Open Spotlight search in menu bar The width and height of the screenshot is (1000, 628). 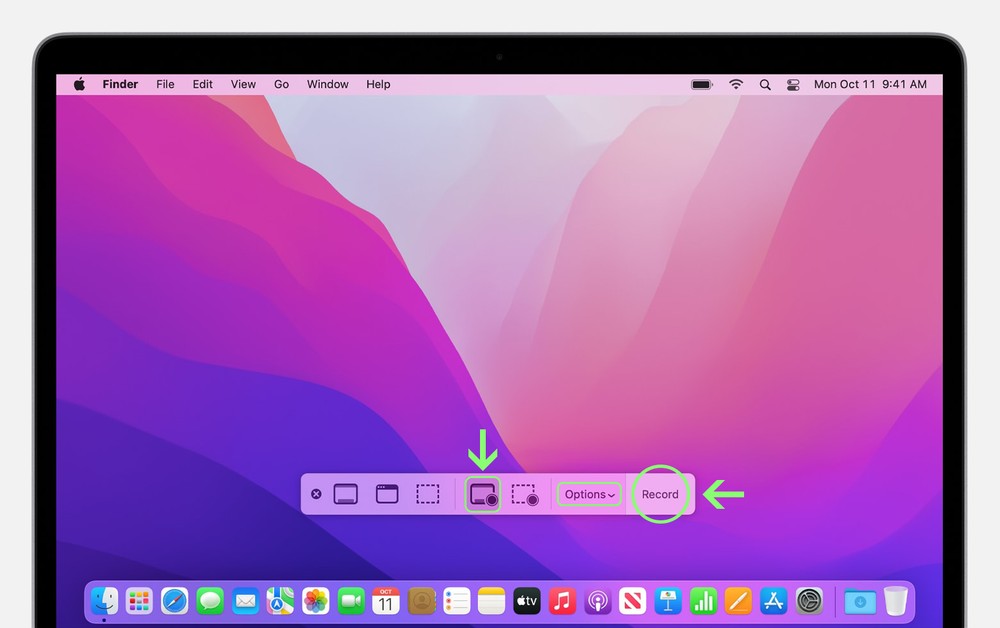(765, 85)
